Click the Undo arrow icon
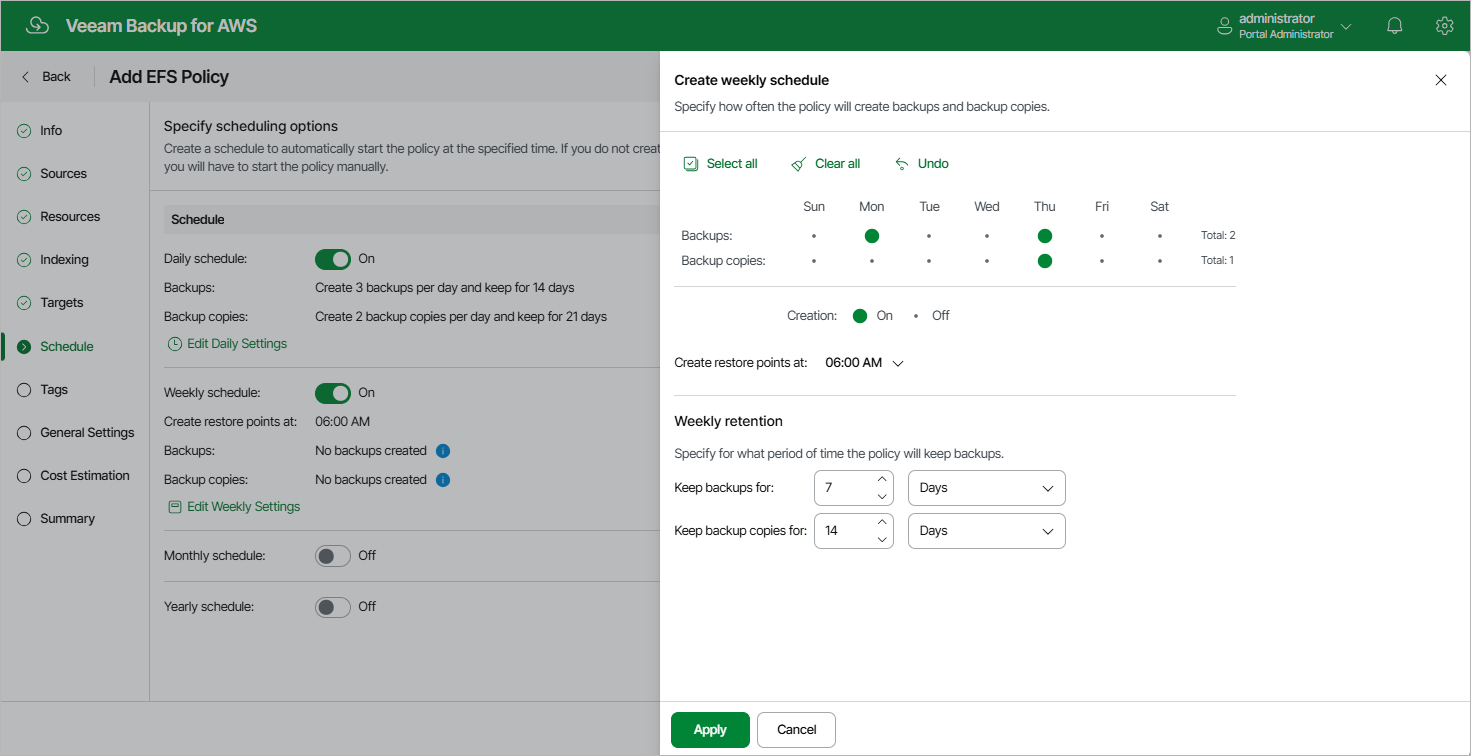 coord(902,164)
